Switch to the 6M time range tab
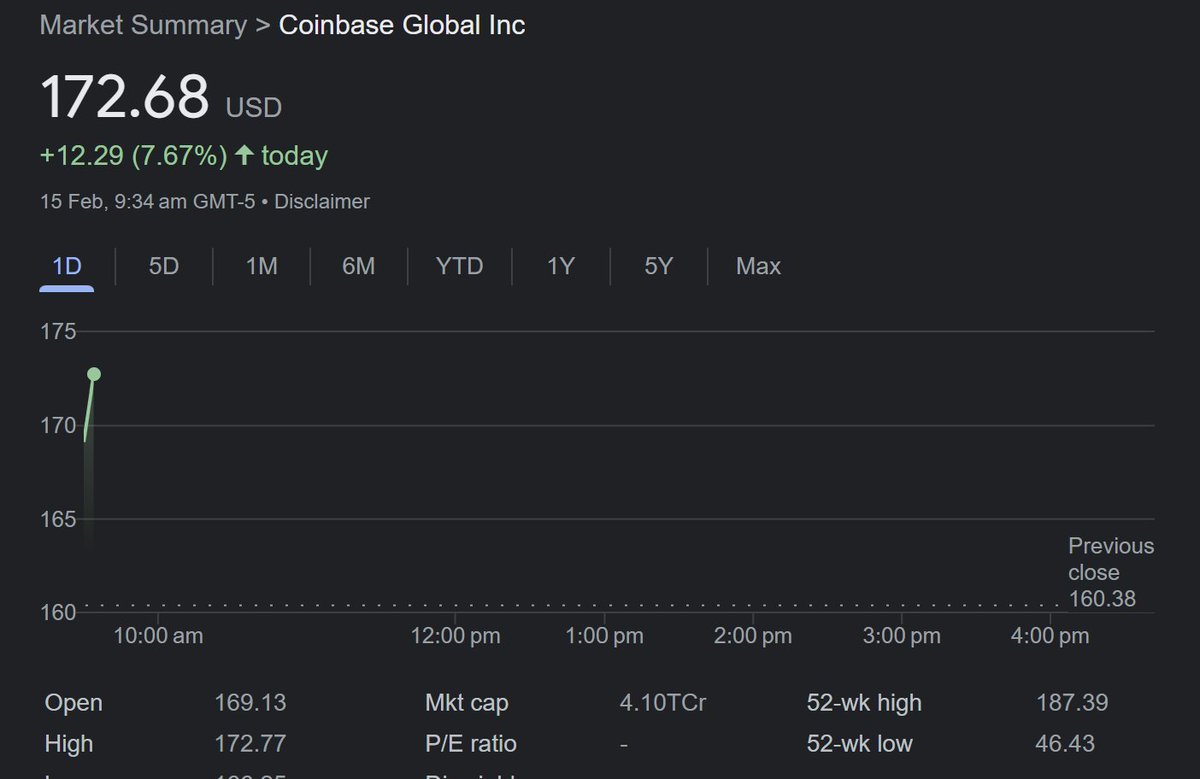 coord(358,266)
